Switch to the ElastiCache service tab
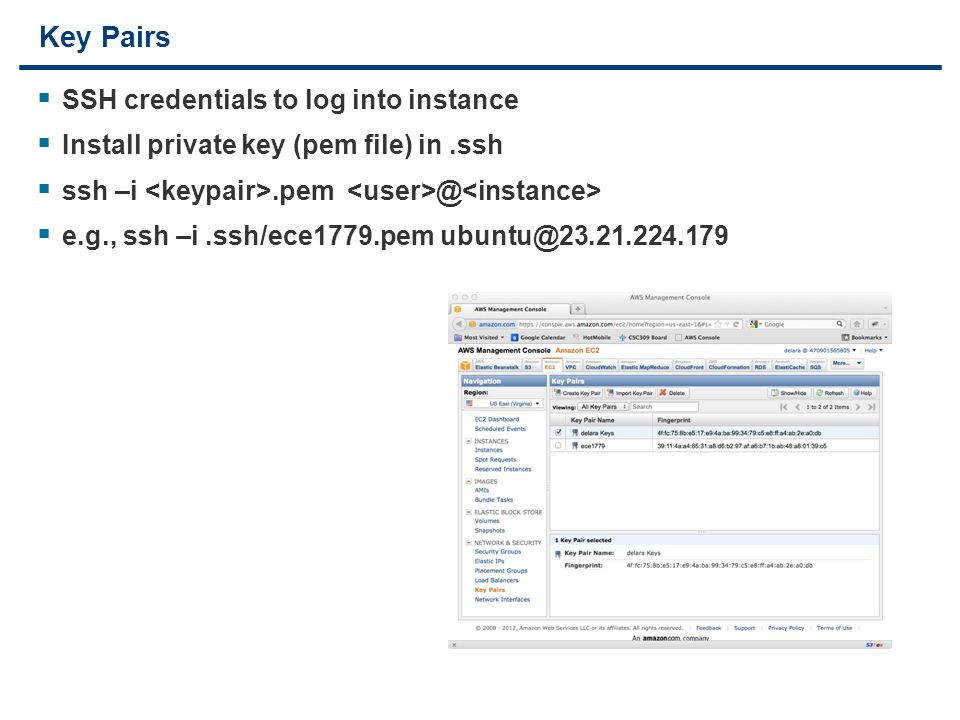The image size is (960, 720). point(790,366)
